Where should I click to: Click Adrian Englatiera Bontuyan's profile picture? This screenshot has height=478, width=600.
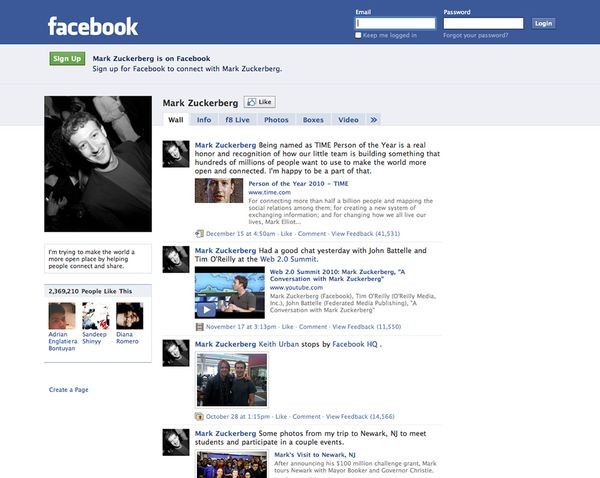[x=62, y=316]
